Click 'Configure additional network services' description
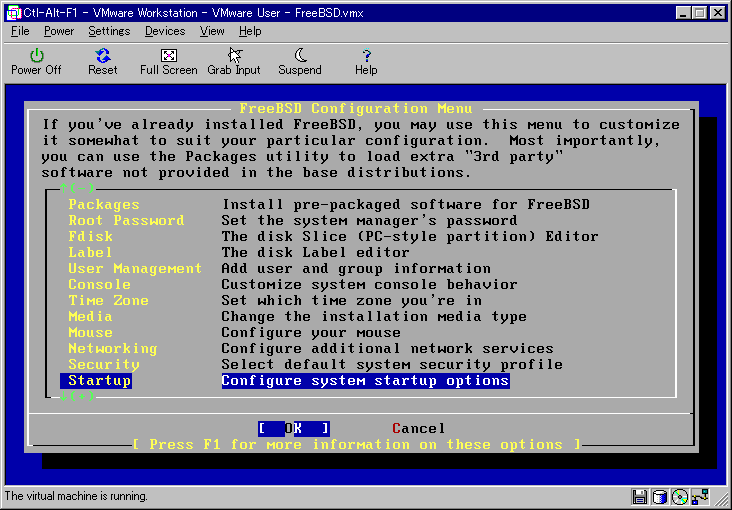732x510 pixels. pos(387,348)
